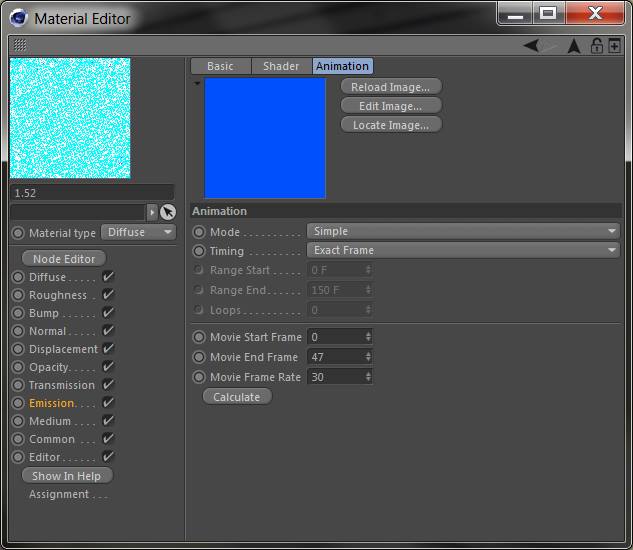The image size is (633, 550).
Task: Click the Material type animation dot
Action: tap(18, 233)
